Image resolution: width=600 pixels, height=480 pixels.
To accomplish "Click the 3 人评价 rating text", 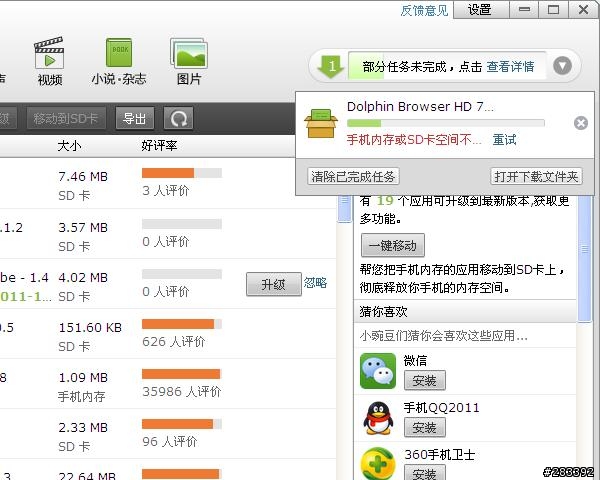I will (x=166, y=190).
